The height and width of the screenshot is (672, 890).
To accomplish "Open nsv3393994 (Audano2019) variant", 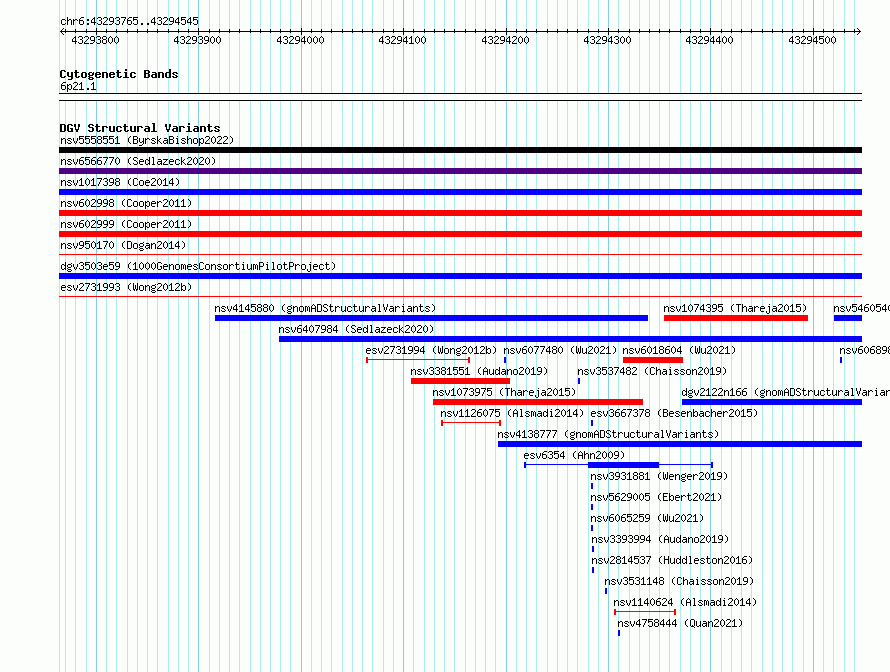I will pyautogui.click(x=660, y=539).
